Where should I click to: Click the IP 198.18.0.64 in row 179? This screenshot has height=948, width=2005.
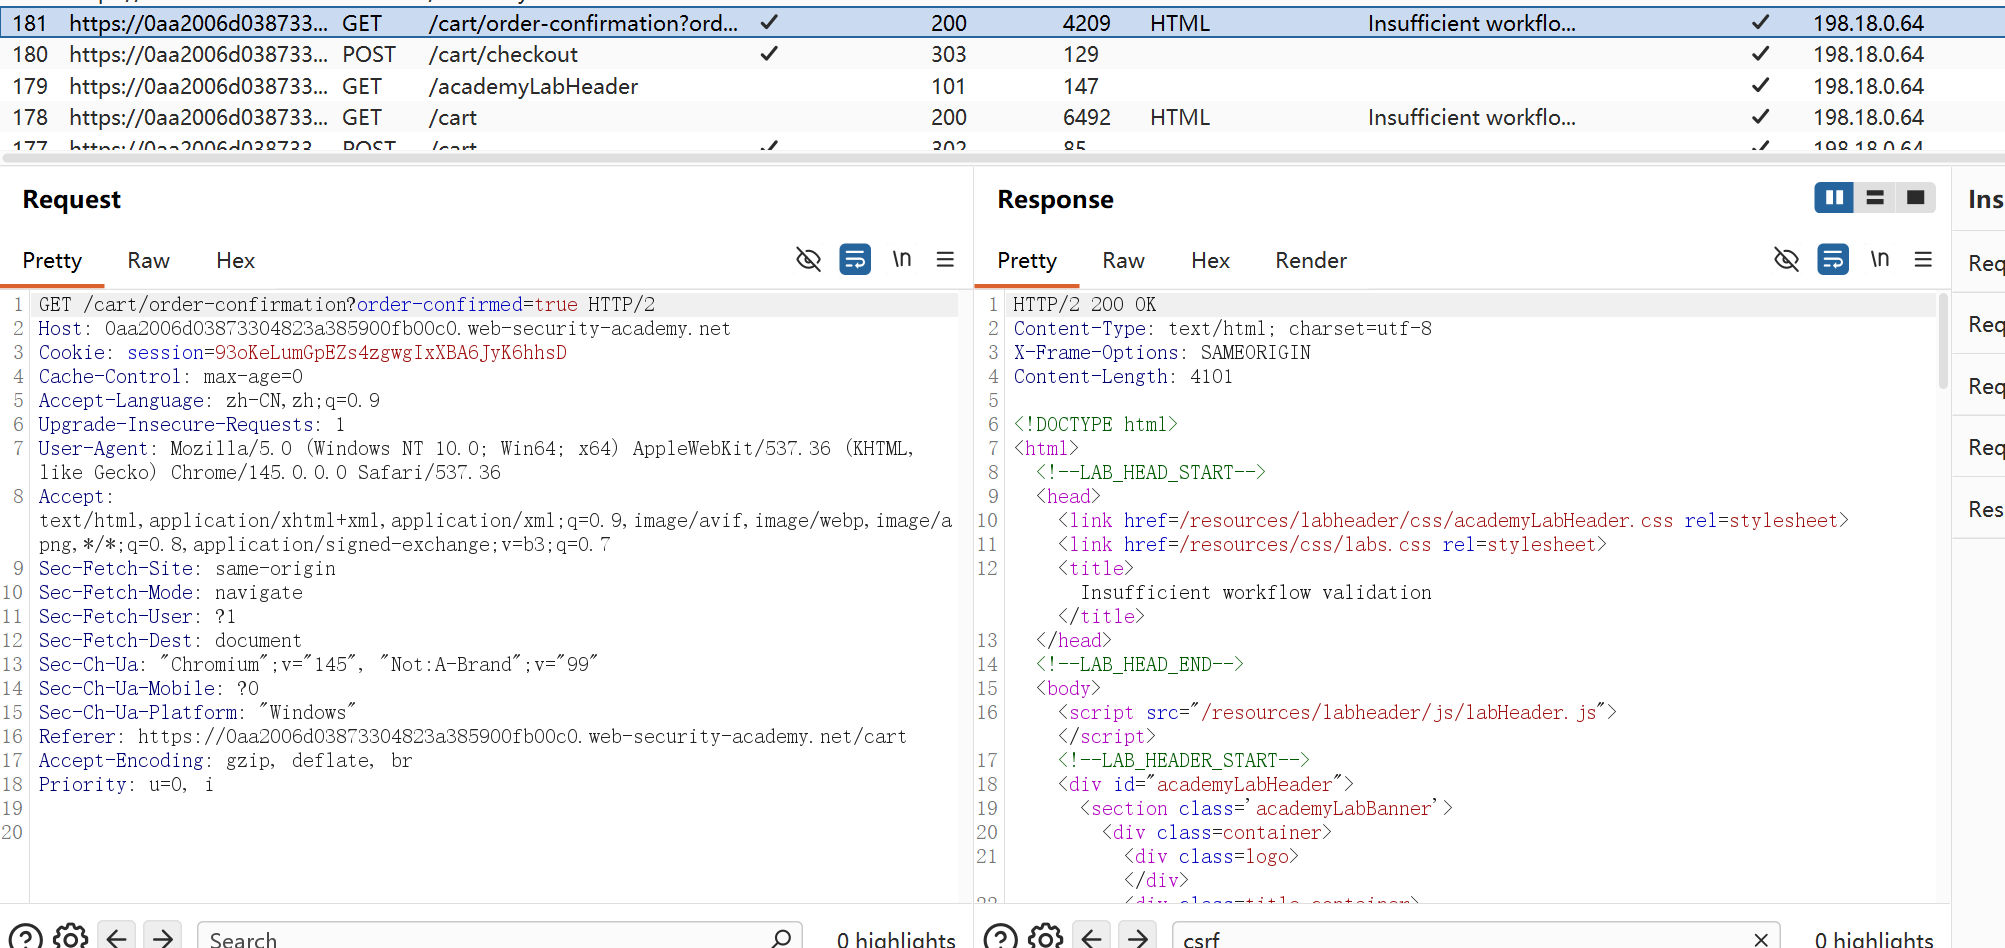1868,86
